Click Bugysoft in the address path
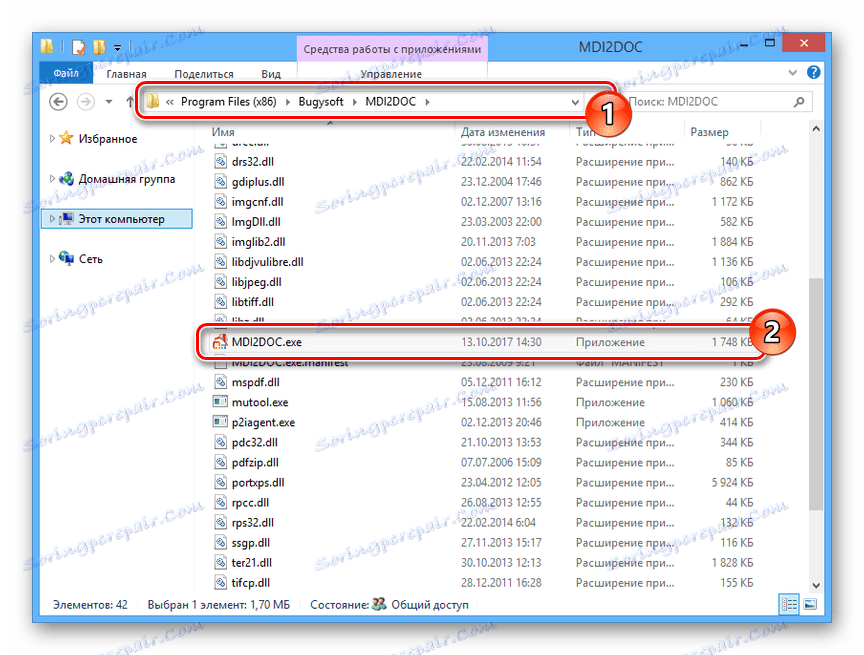Viewport: 864px width, 655px height. click(321, 102)
